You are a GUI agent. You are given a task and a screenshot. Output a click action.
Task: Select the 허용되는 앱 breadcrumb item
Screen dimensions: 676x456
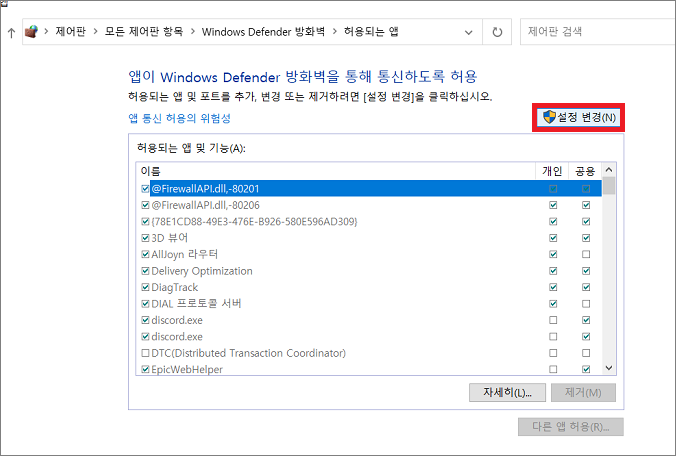tap(371, 31)
